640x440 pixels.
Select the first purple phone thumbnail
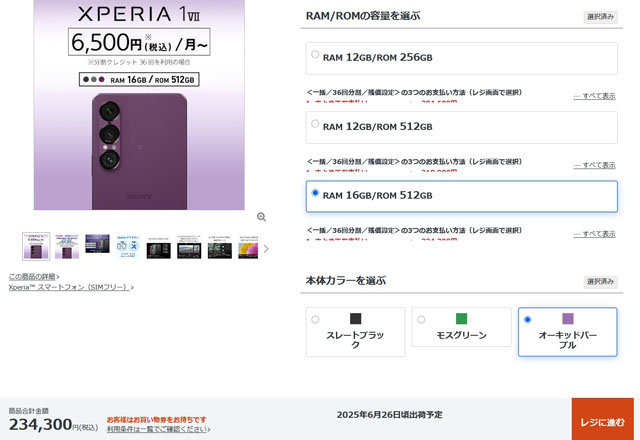pyautogui.click(x=36, y=247)
